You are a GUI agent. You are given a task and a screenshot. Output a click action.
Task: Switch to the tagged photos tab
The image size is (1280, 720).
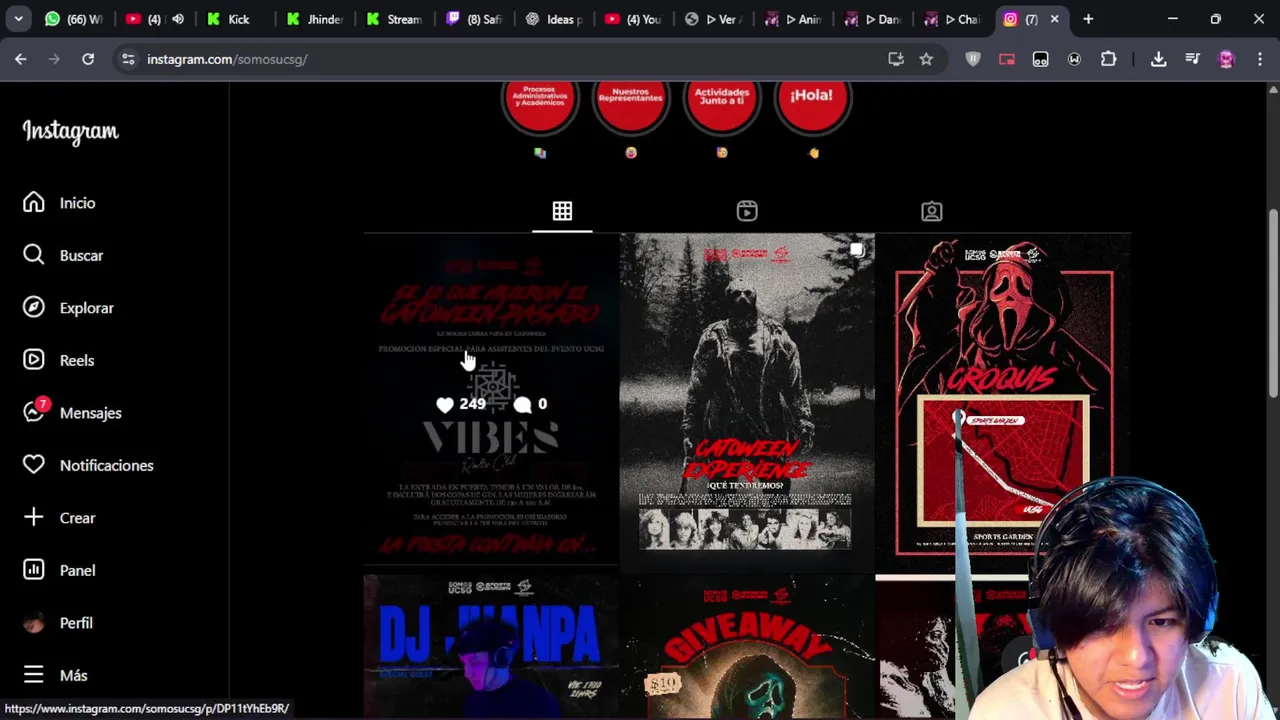pos(931,211)
